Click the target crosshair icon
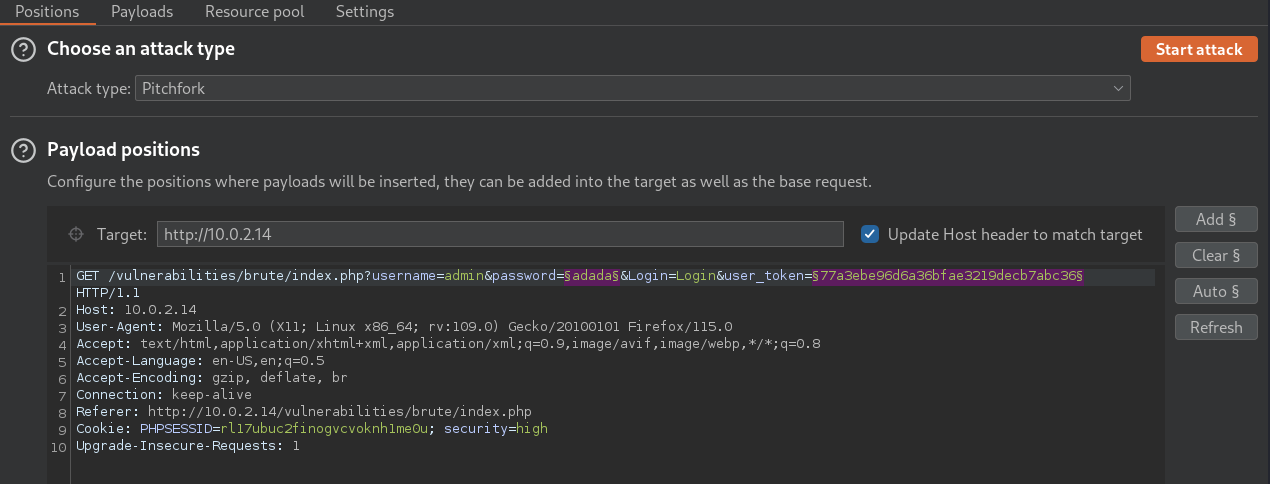This screenshot has width=1270, height=484. click(x=75, y=234)
